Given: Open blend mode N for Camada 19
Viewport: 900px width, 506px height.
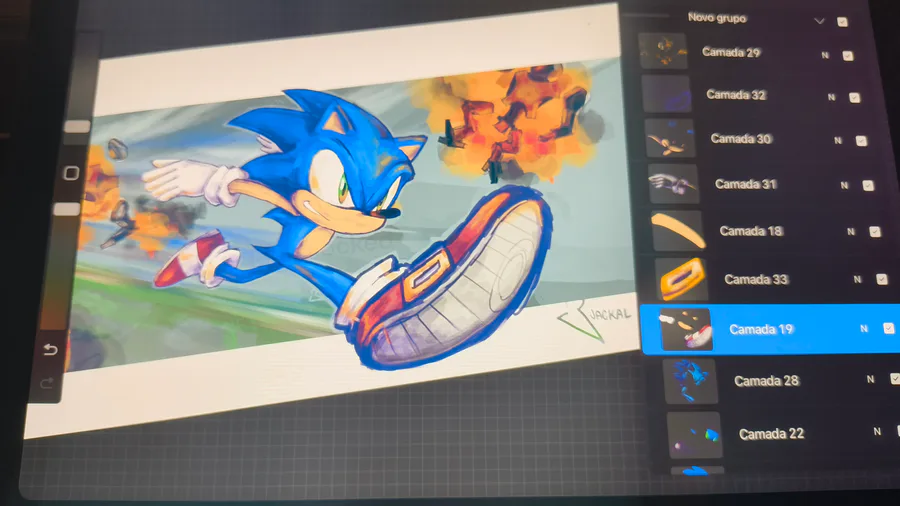Looking at the screenshot, I should pyautogui.click(x=864, y=329).
